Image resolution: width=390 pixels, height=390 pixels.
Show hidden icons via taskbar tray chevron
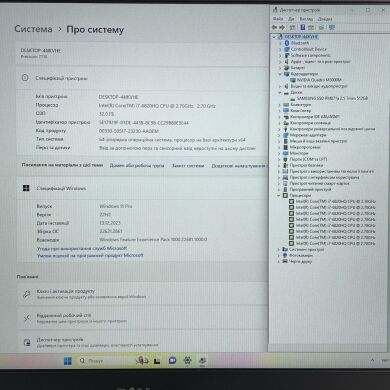pyautogui.click(x=372, y=360)
